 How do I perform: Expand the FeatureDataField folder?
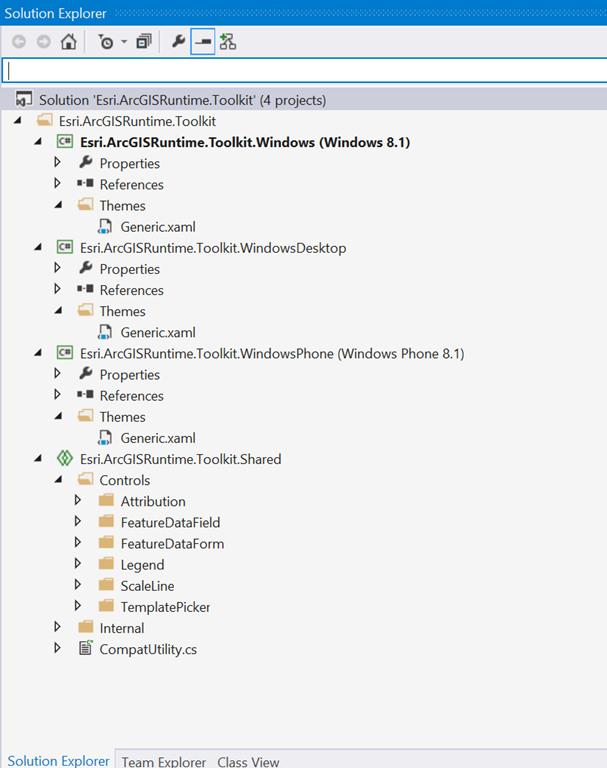[x=78, y=521]
